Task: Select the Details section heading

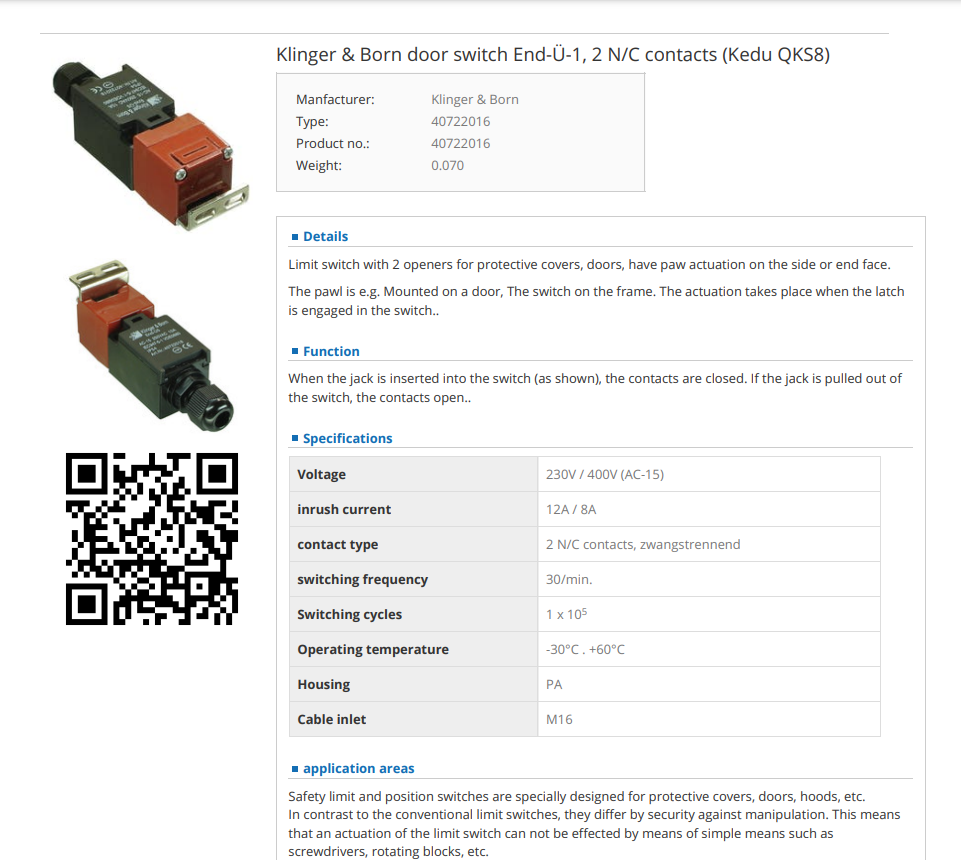Action: click(325, 237)
